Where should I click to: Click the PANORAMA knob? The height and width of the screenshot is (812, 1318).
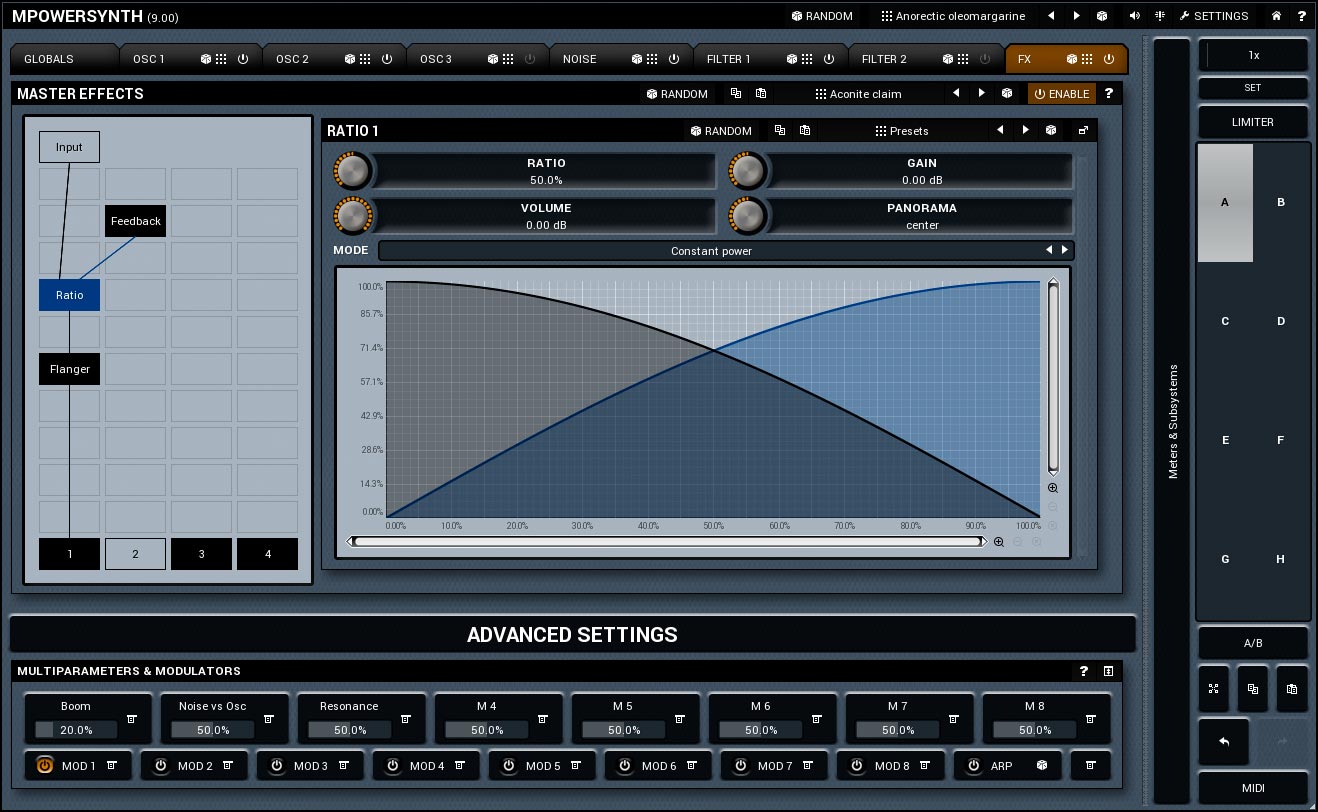coord(747,216)
